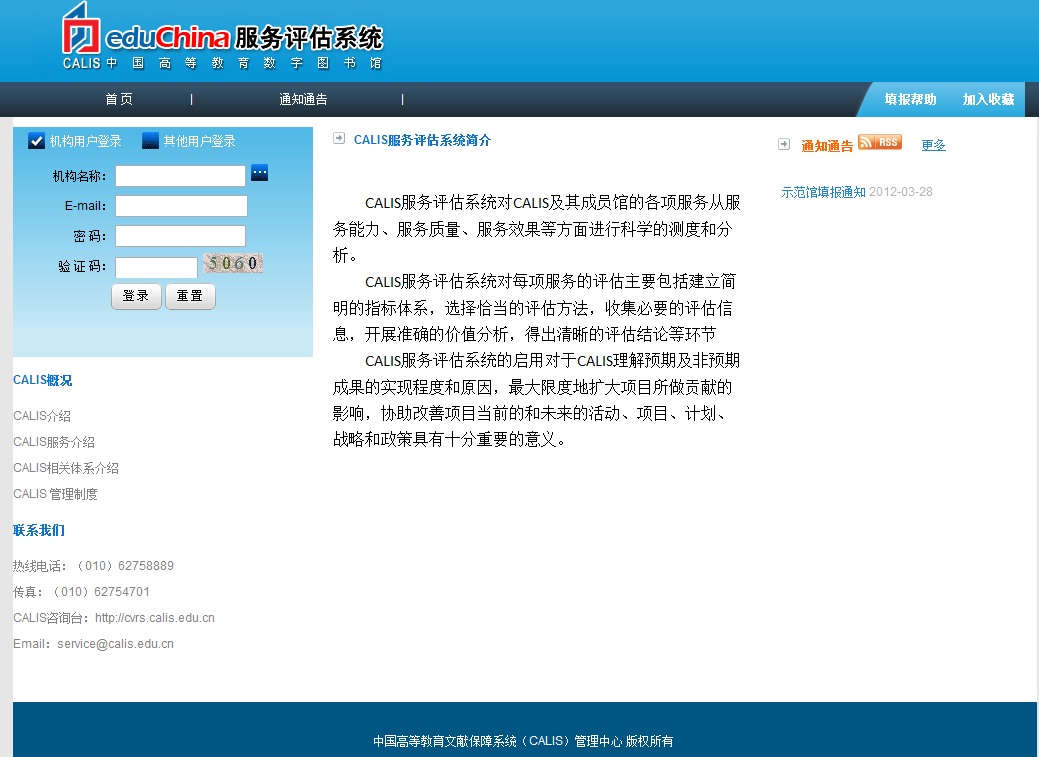Open CALIS服务介绍 link
1039x757 pixels.
tap(54, 442)
